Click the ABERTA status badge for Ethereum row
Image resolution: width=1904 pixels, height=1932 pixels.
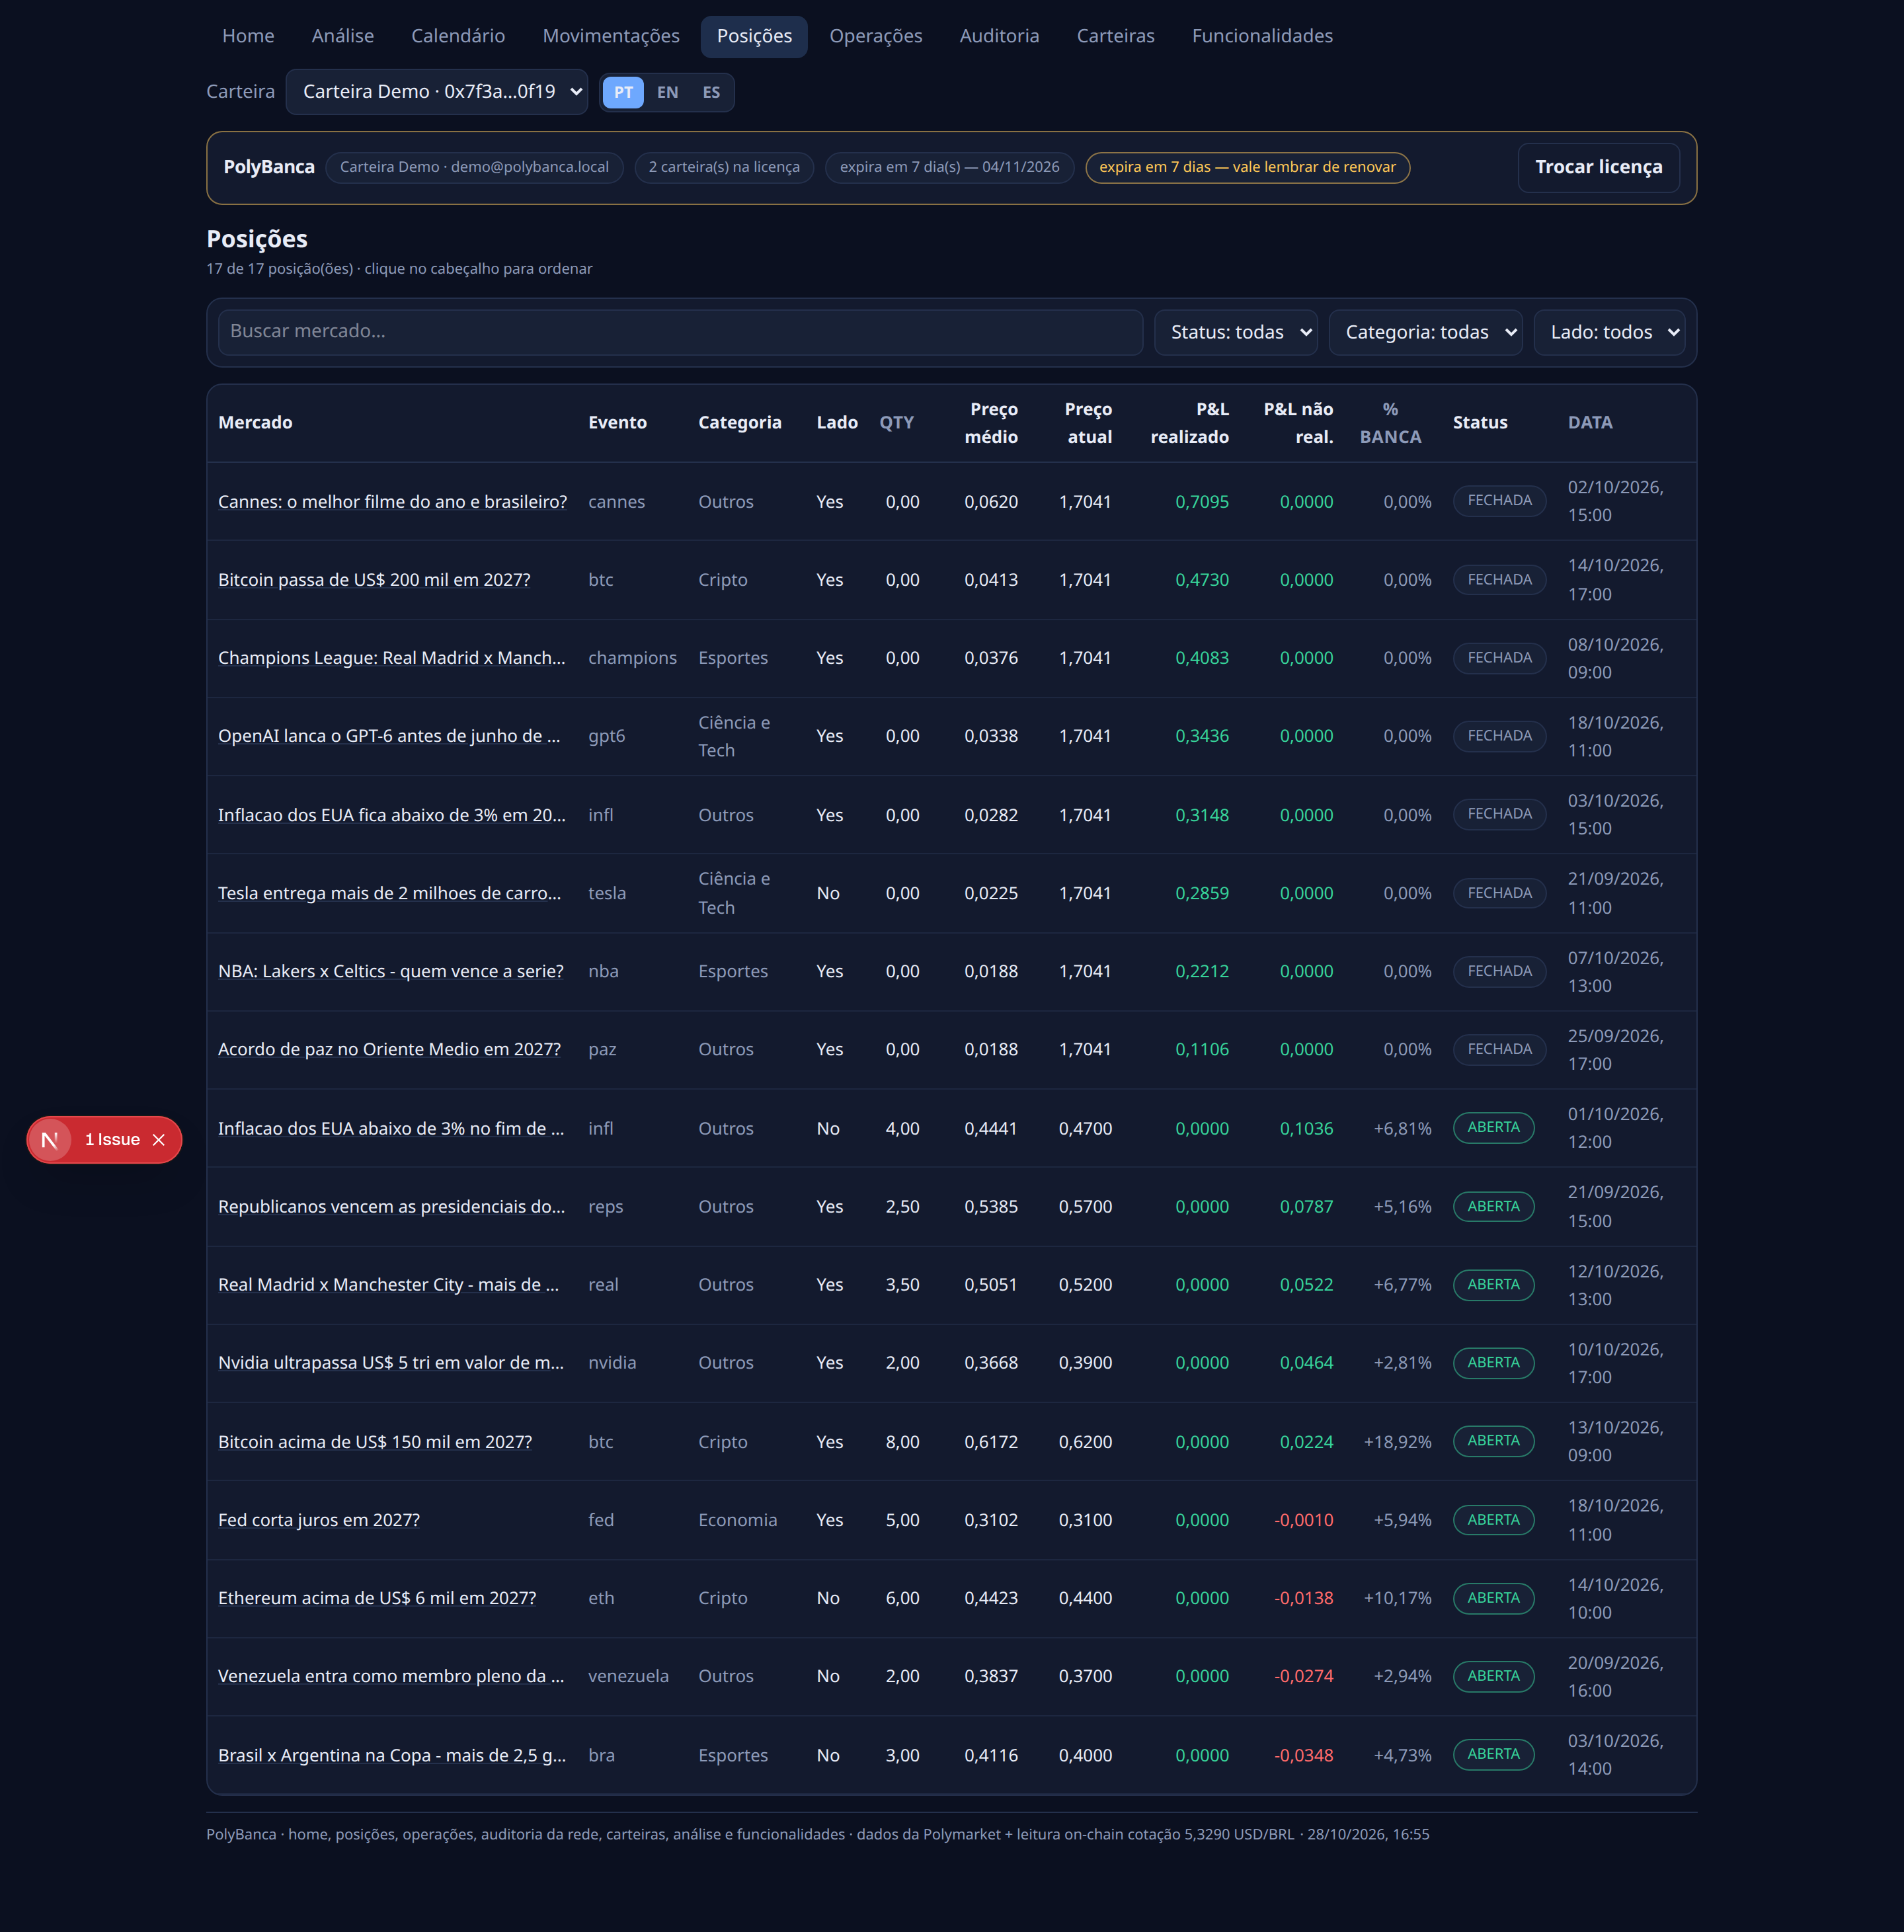(1493, 1598)
